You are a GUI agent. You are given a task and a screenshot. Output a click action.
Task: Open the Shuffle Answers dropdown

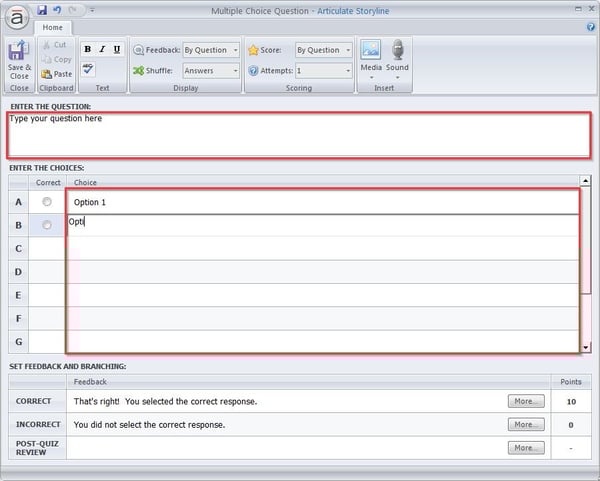tap(211, 71)
